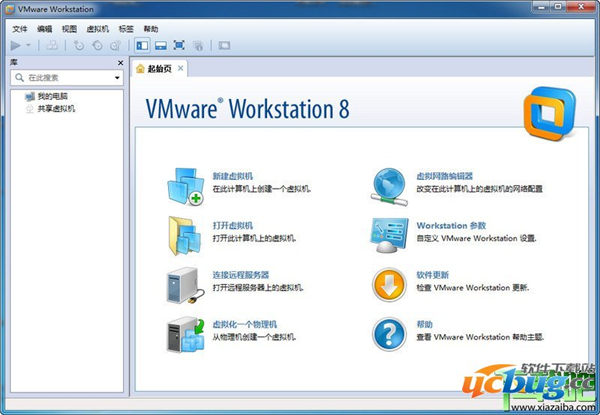The height and width of the screenshot is (415, 600).
Task: Switch to the 起始页 tab
Action: (x=159, y=69)
